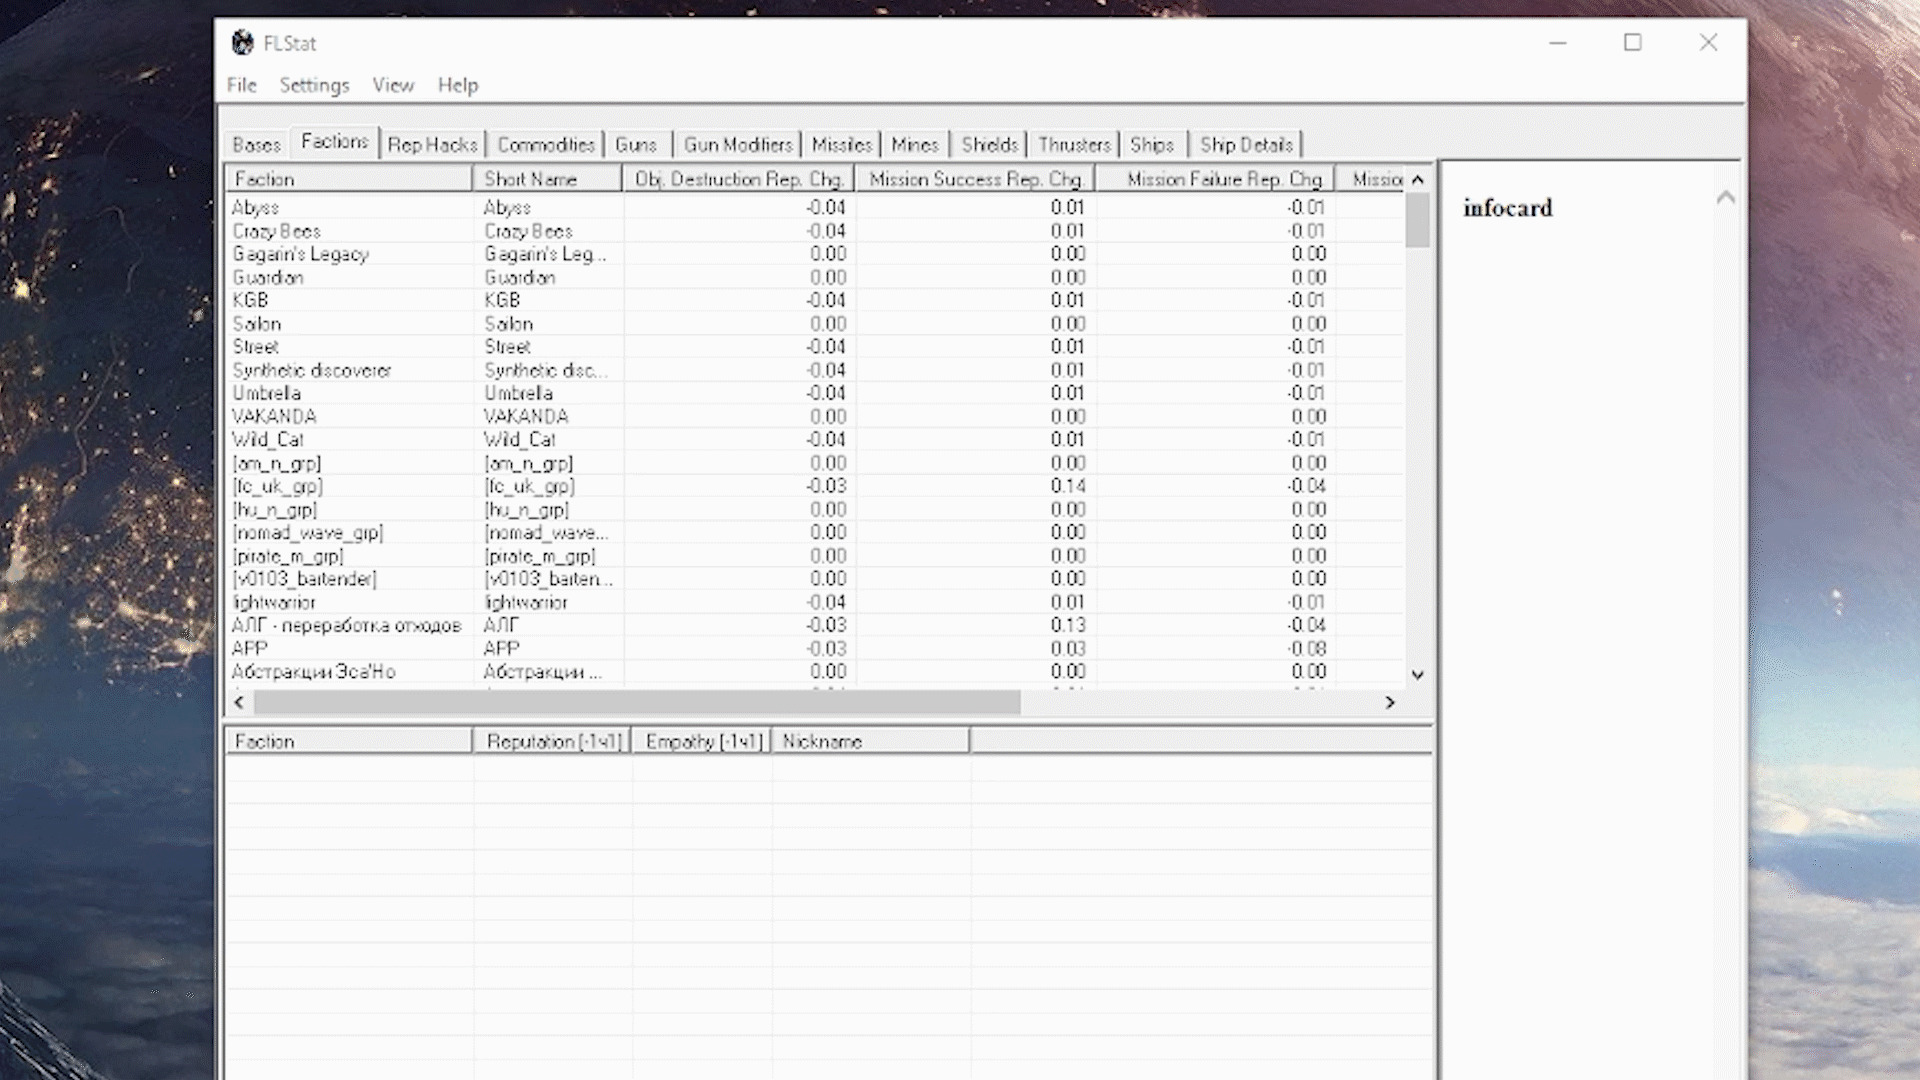Sort by Reputation column header in lower table

pyautogui.click(x=552, y=741)
